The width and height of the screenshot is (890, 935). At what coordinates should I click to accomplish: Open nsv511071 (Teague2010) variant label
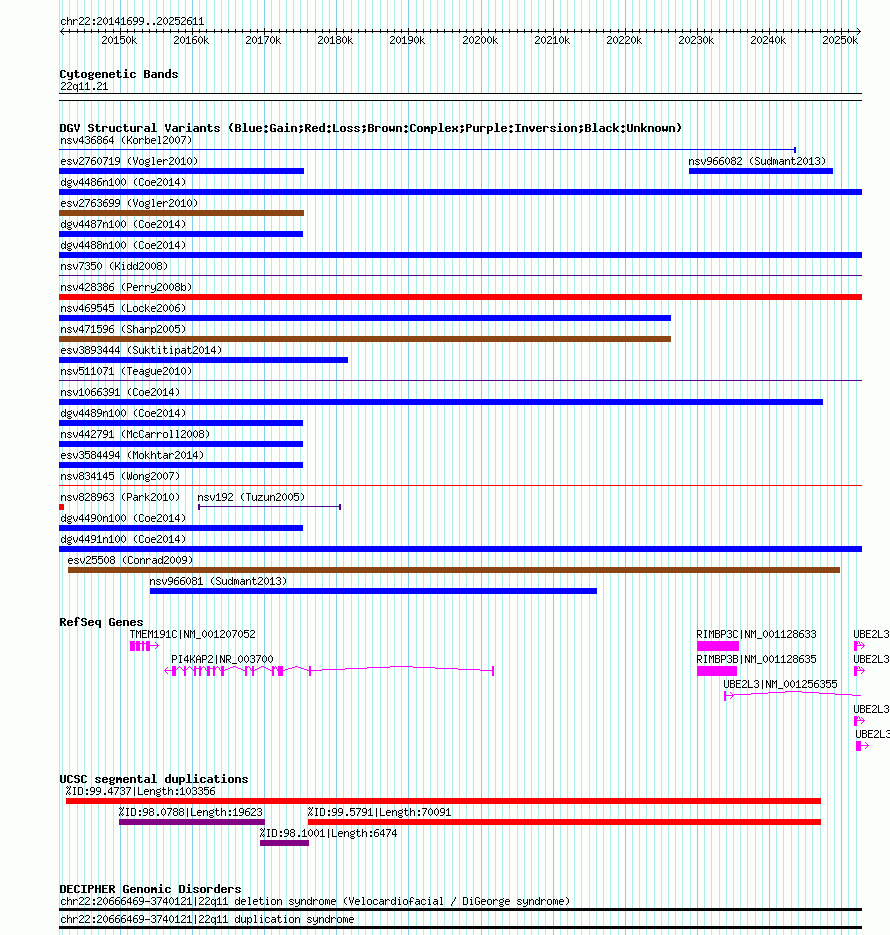[x=126, y=371]
